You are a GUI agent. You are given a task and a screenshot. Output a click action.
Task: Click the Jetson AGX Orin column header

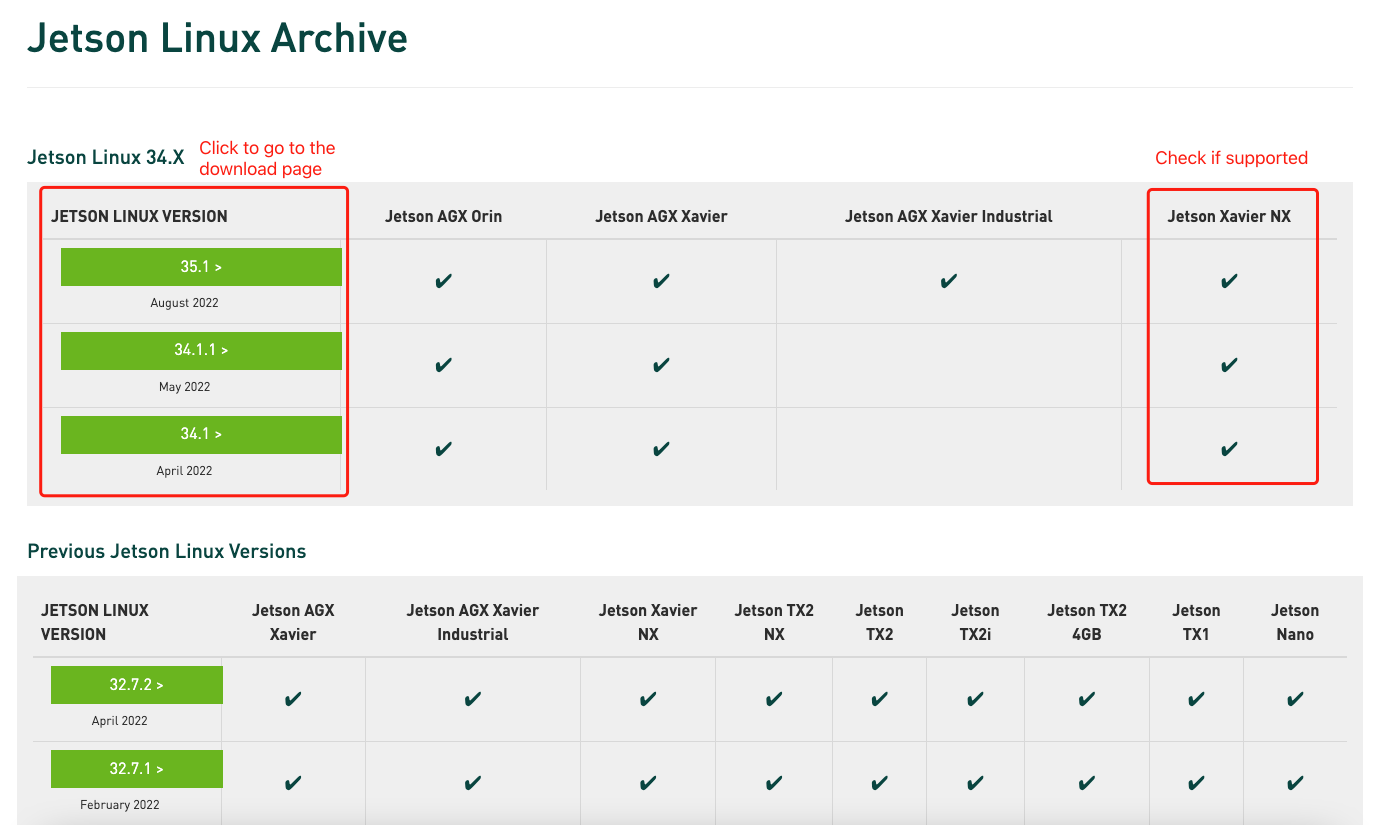(443, 216)
